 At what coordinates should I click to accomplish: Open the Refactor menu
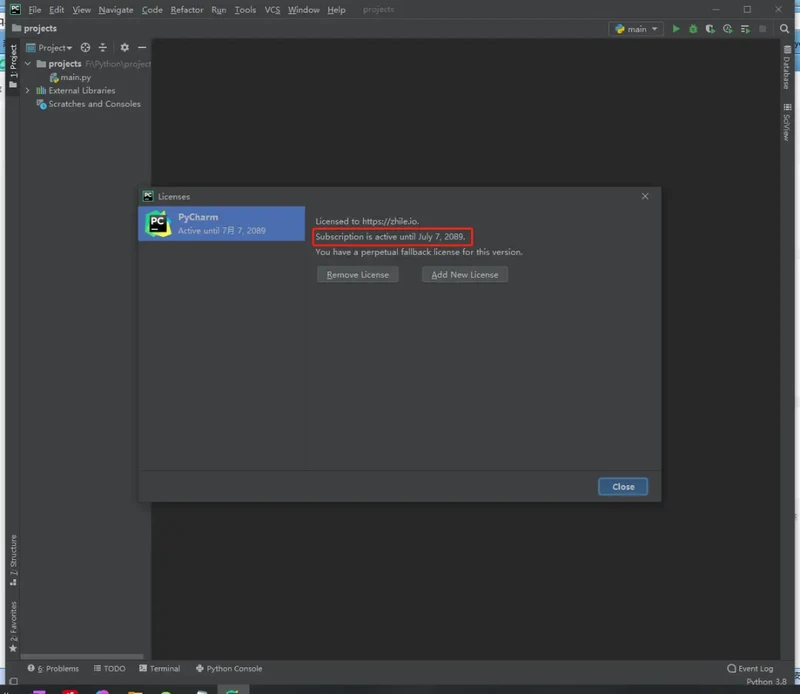coord(186,10)
